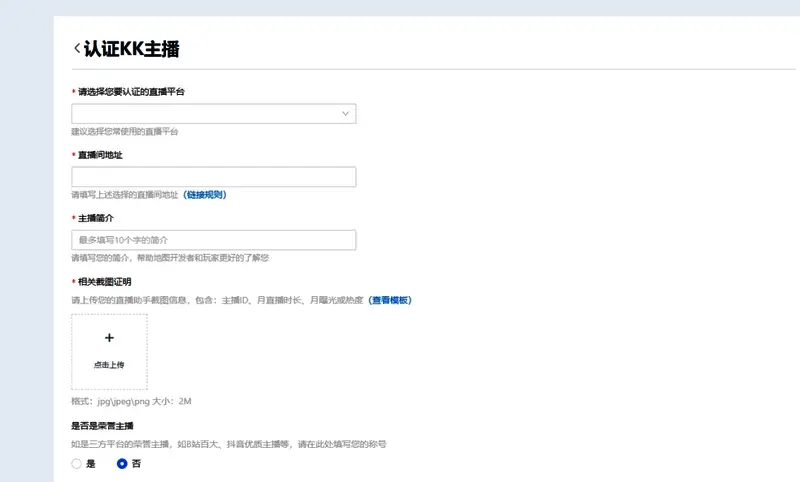Image resolution: width=800 pixels, height=482 pixels.
Task: Click the 请选择您要认证的直播平台 label
Action: click(131, 92)
